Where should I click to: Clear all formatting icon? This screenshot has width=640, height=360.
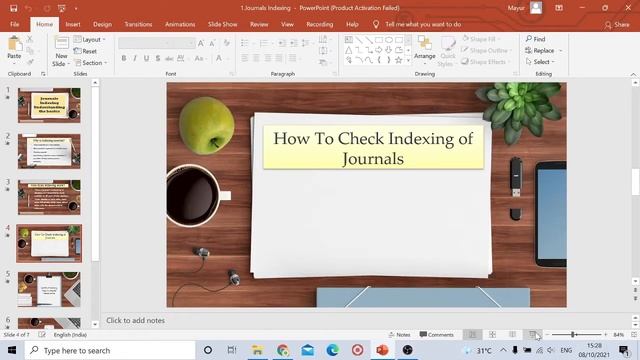[227, 43]
